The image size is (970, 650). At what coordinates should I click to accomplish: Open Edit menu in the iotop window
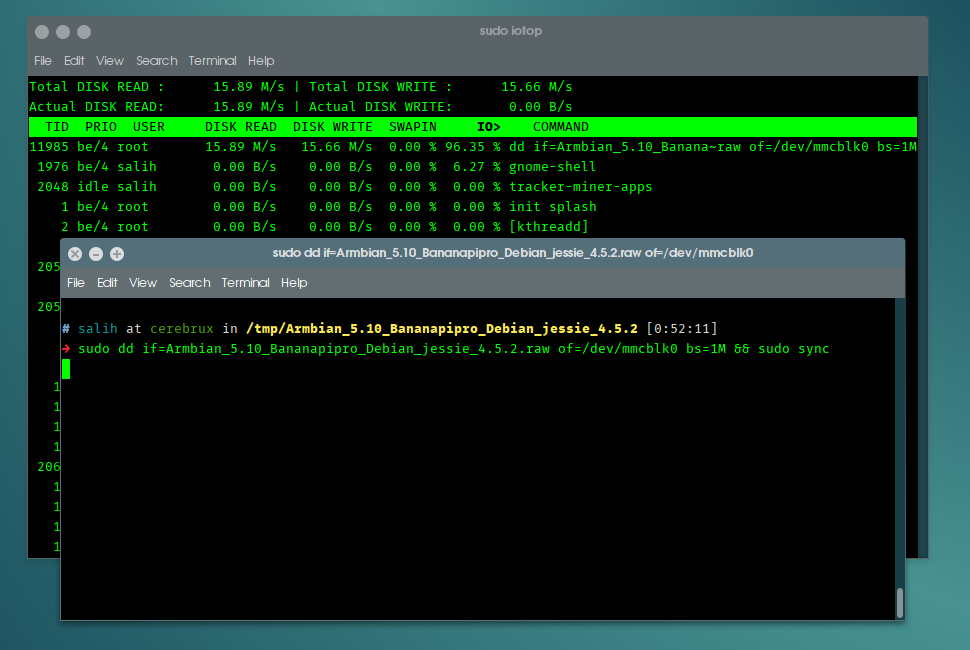click(74, 61)
